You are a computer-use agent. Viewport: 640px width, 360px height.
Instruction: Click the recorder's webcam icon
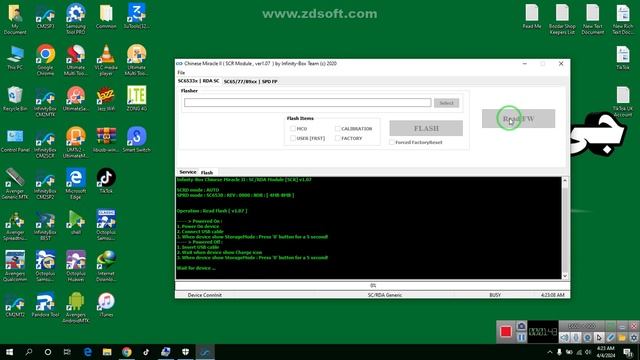point(587,338)
